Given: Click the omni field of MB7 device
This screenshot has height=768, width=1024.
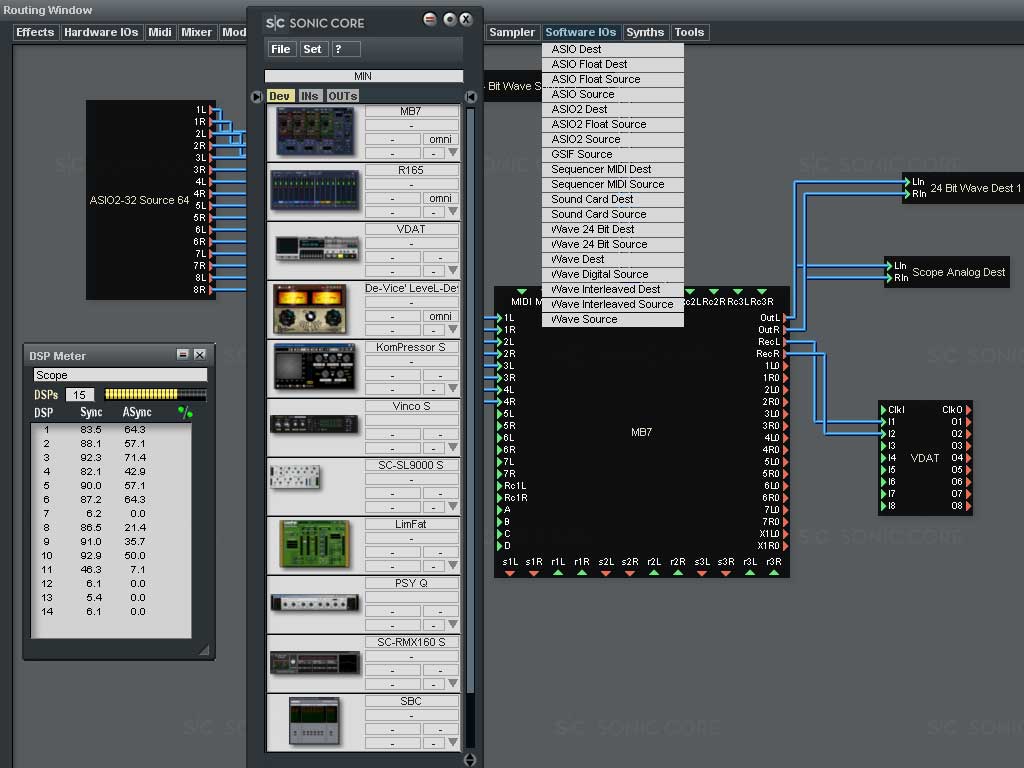Looking at the screenshot, I should [x=440, y=139].
